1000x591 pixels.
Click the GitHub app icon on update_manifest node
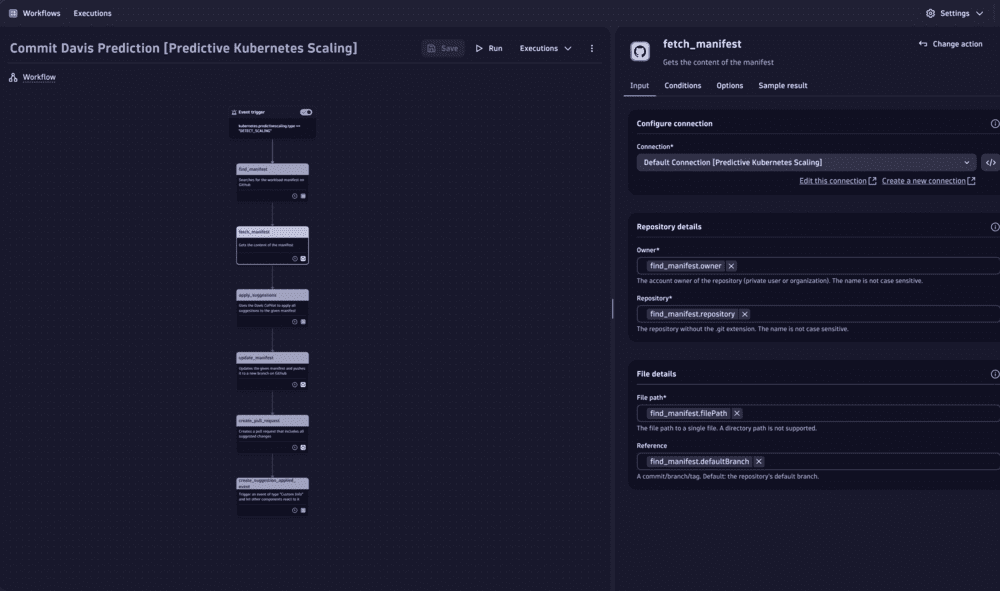(x=303, y=384)
